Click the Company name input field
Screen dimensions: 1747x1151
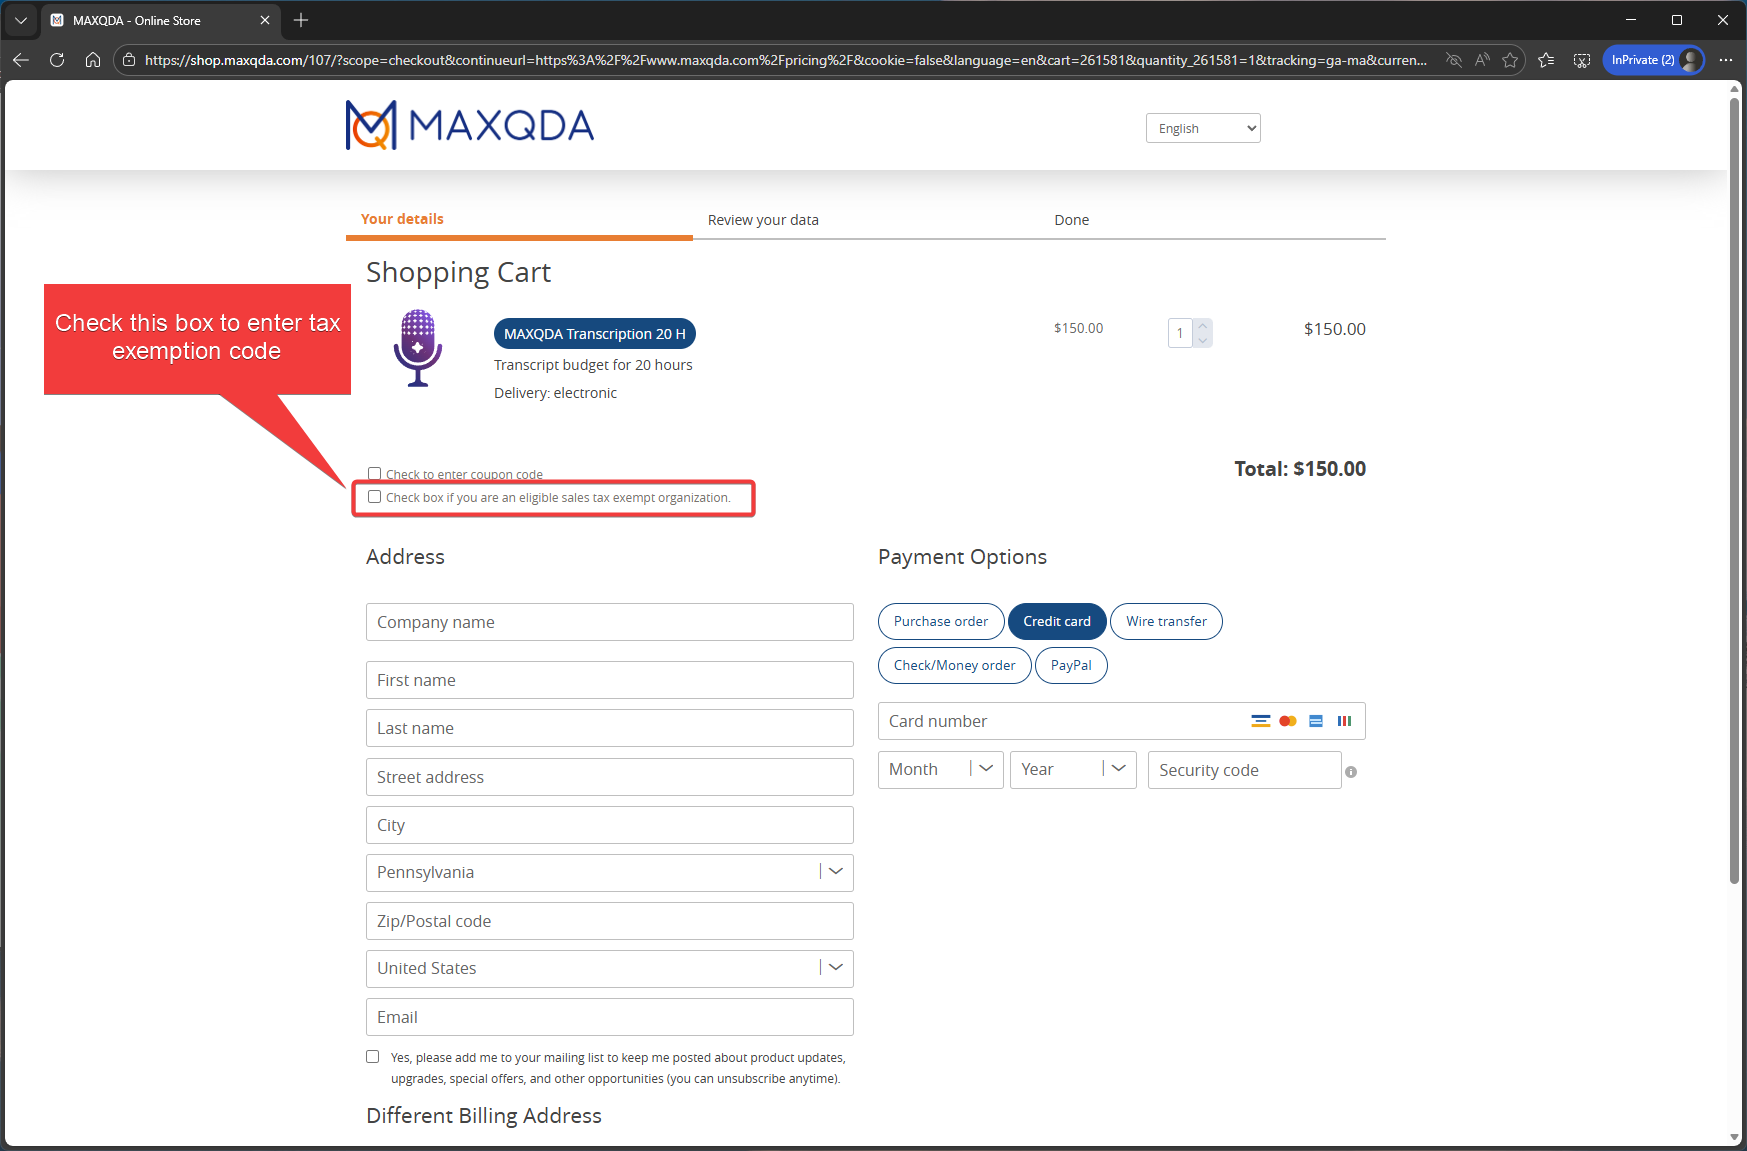pyautogui.click(x=609, y=622)
